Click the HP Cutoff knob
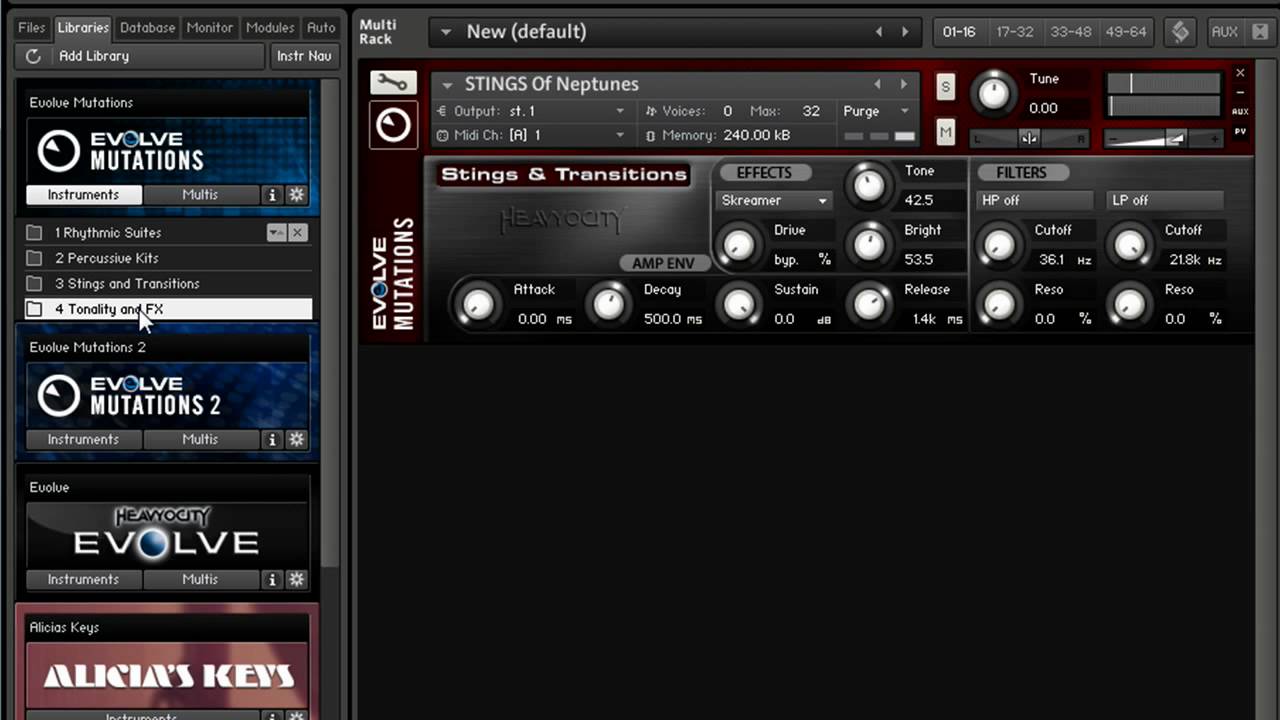The image size is (1280, 720). (999, 245)
